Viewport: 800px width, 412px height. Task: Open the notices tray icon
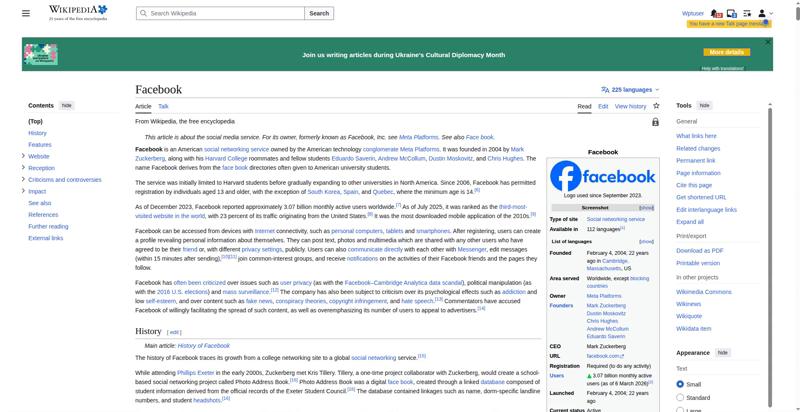(732, 13)
